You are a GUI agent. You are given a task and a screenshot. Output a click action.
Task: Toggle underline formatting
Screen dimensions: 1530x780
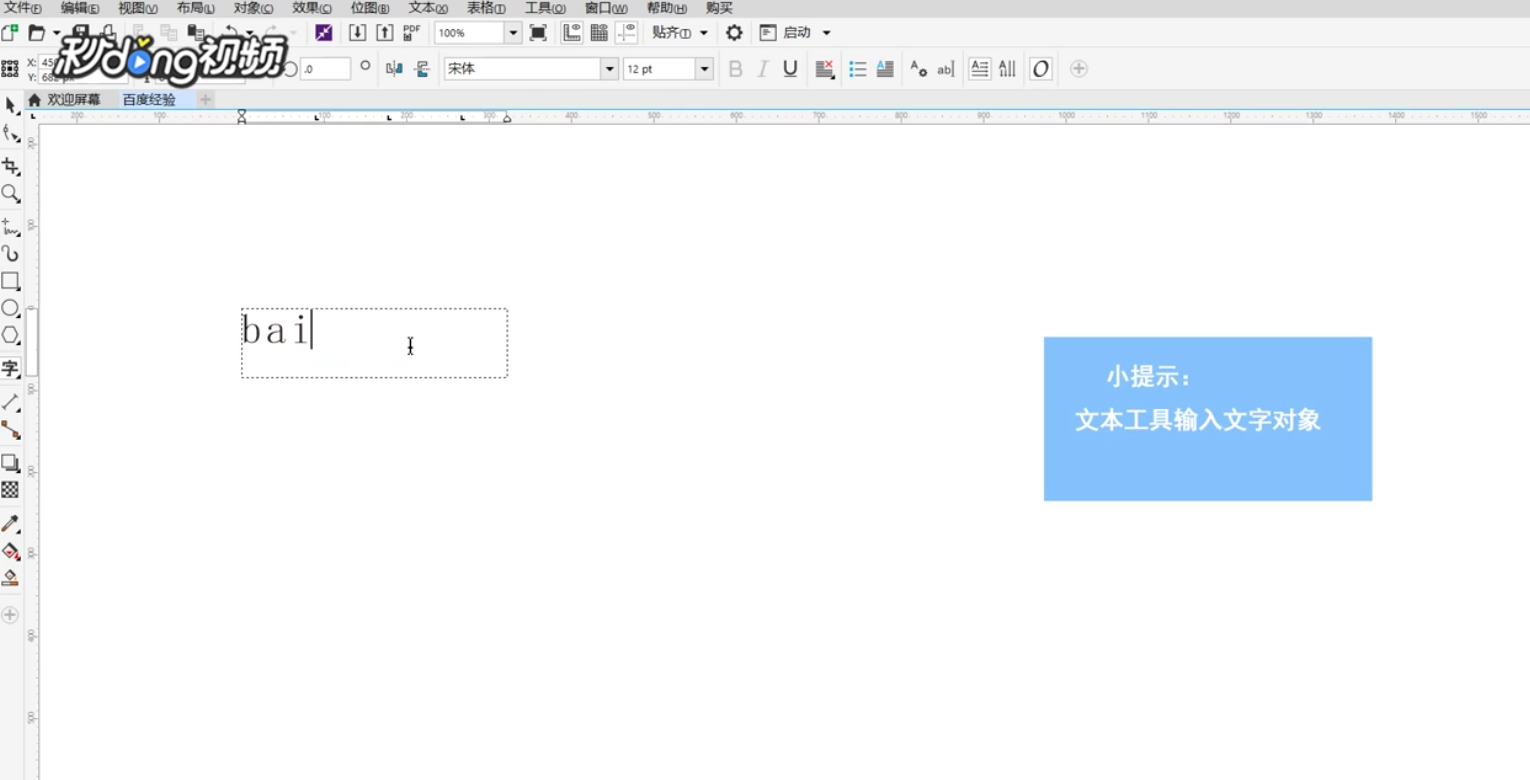(x=789, y=68)
